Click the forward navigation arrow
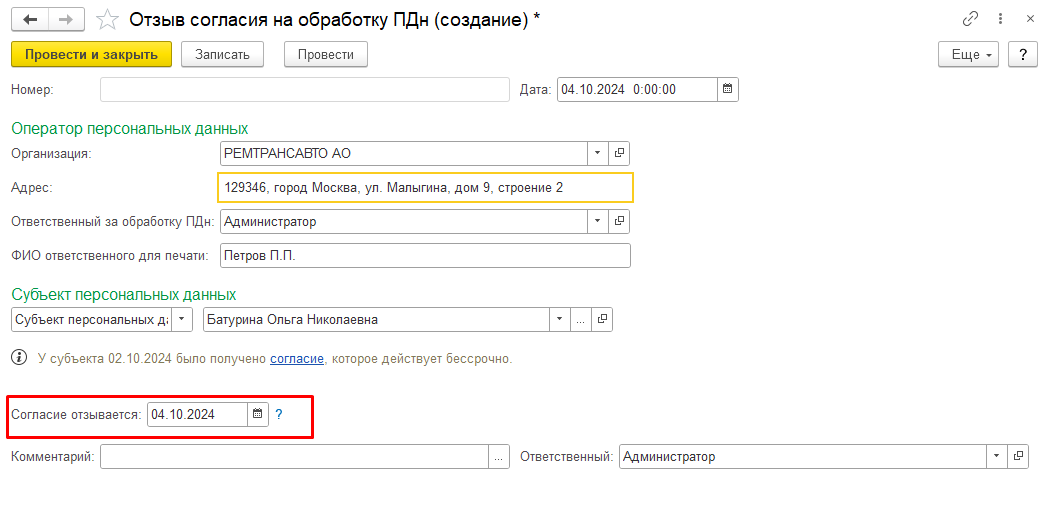The image size is (1054, 516). [66, 20]
